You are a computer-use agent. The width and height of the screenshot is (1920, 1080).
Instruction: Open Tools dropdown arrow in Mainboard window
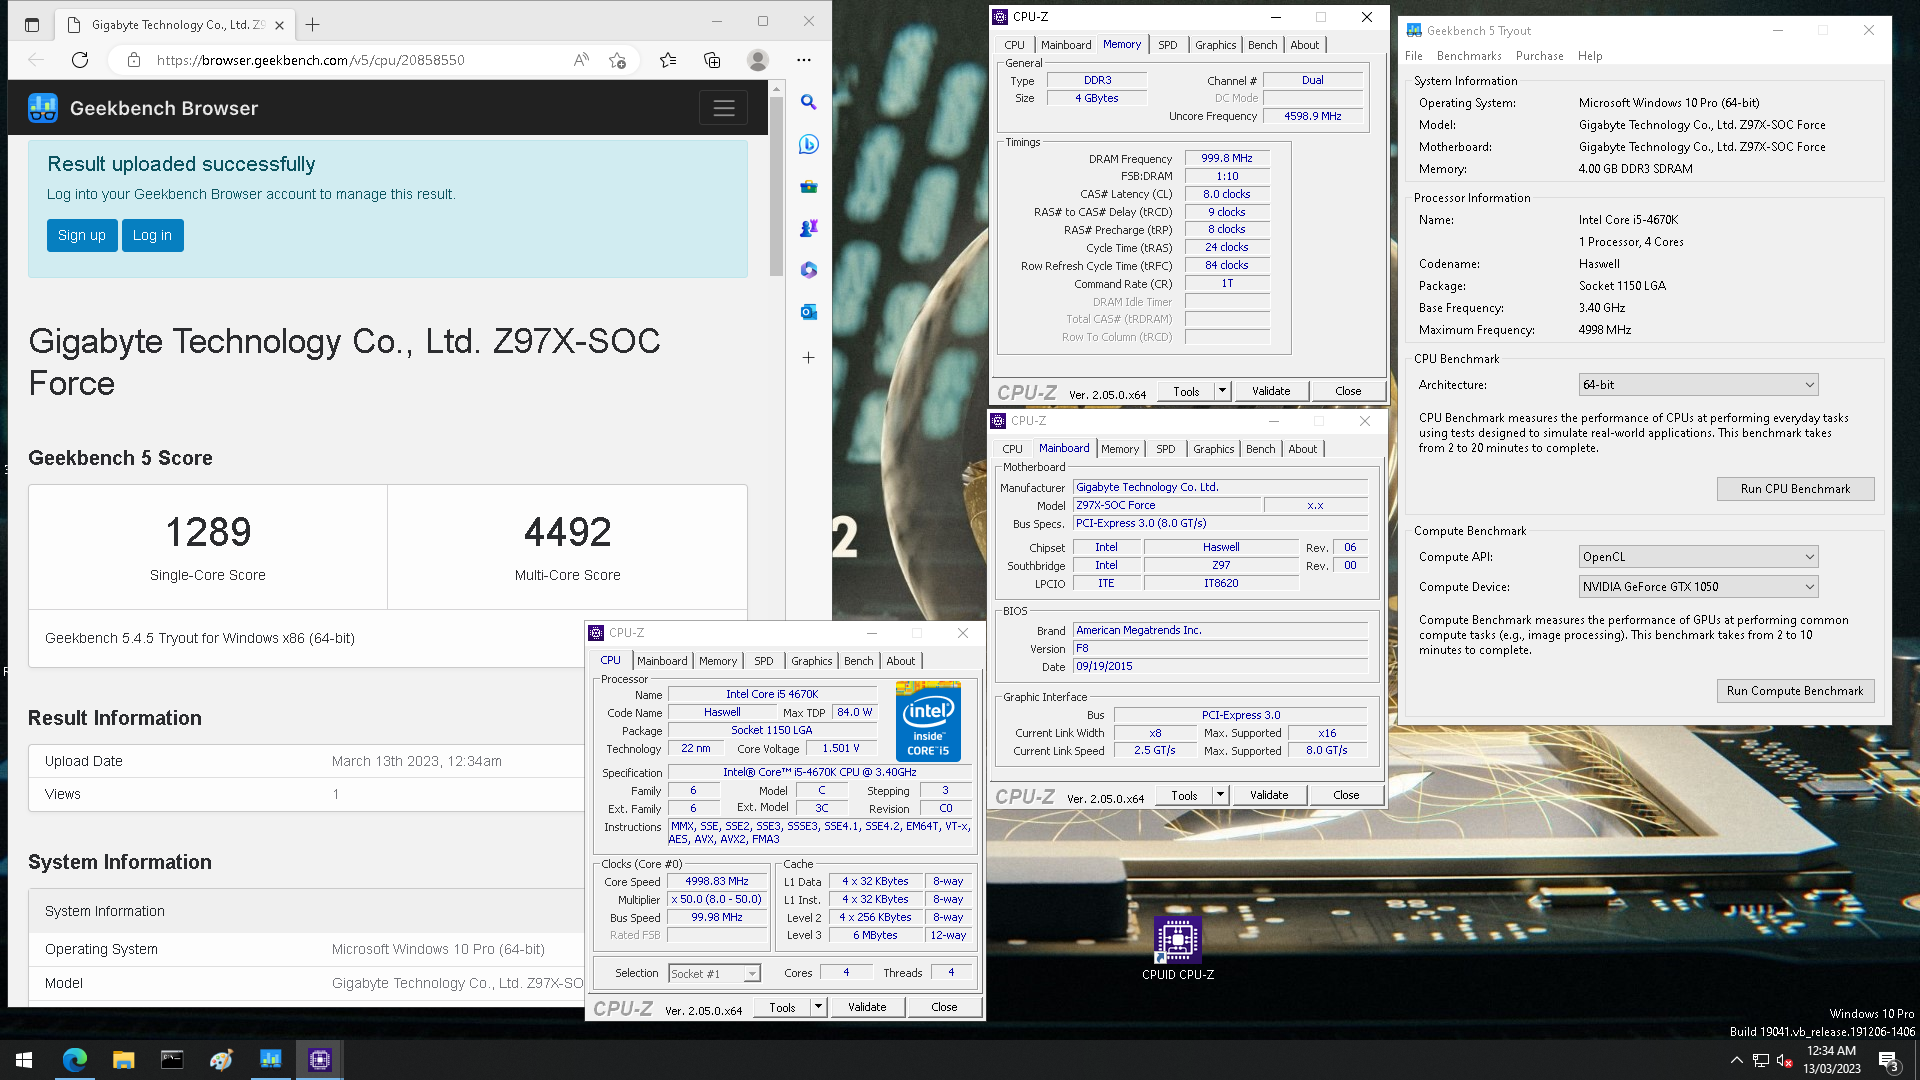(x=1220, y=795)
